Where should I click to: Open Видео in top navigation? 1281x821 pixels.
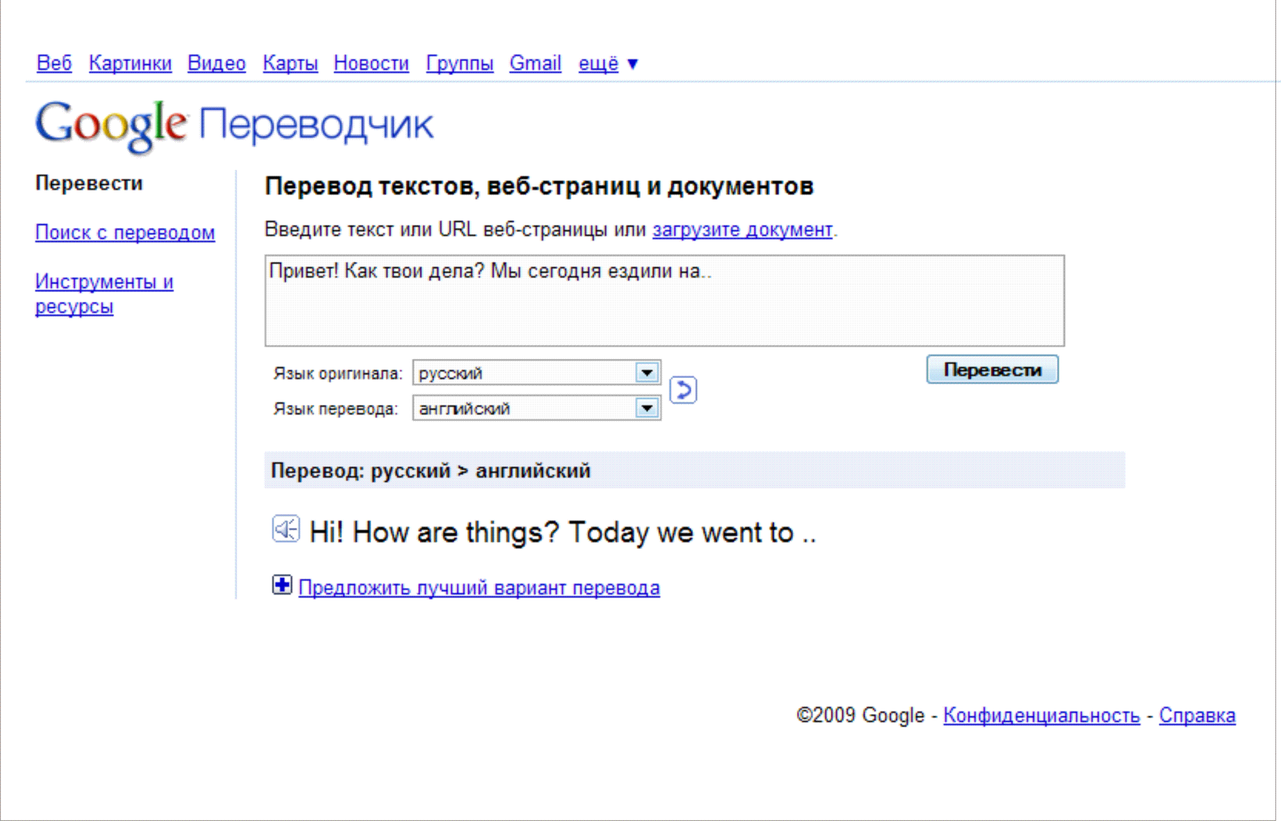(x=217, y=64)
